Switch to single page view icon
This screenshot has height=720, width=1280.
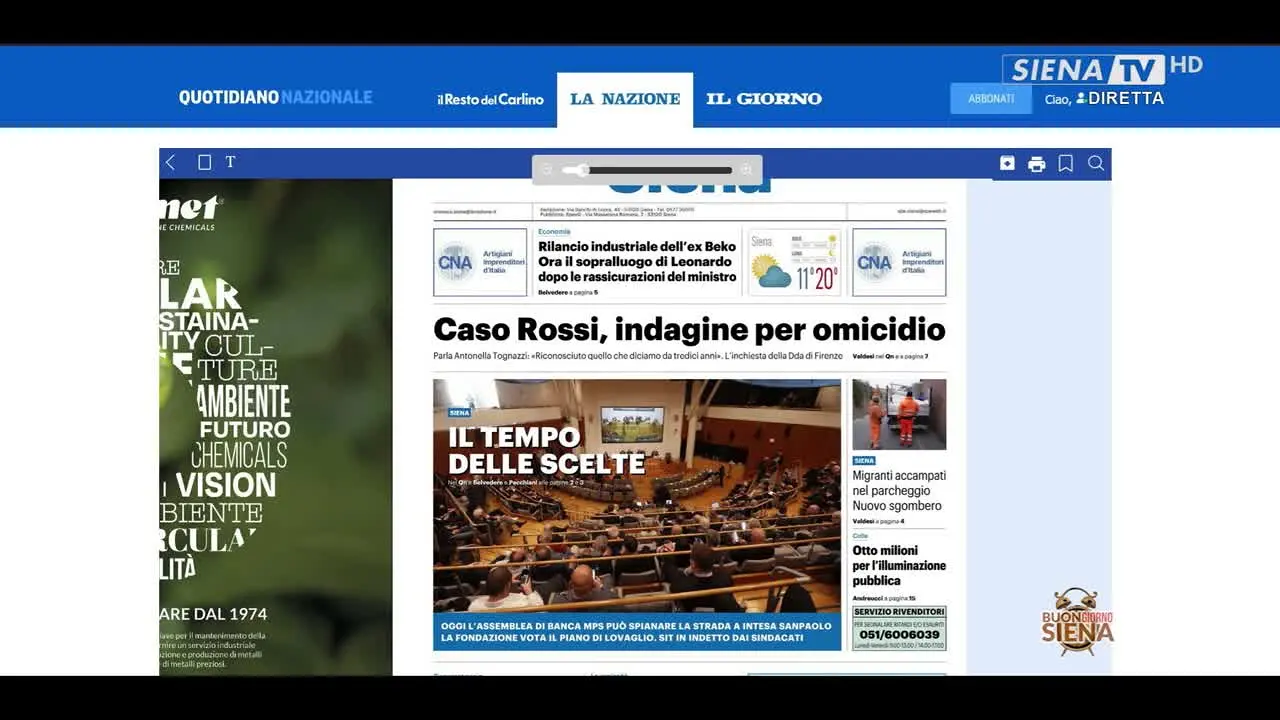(x=204, y=162)
